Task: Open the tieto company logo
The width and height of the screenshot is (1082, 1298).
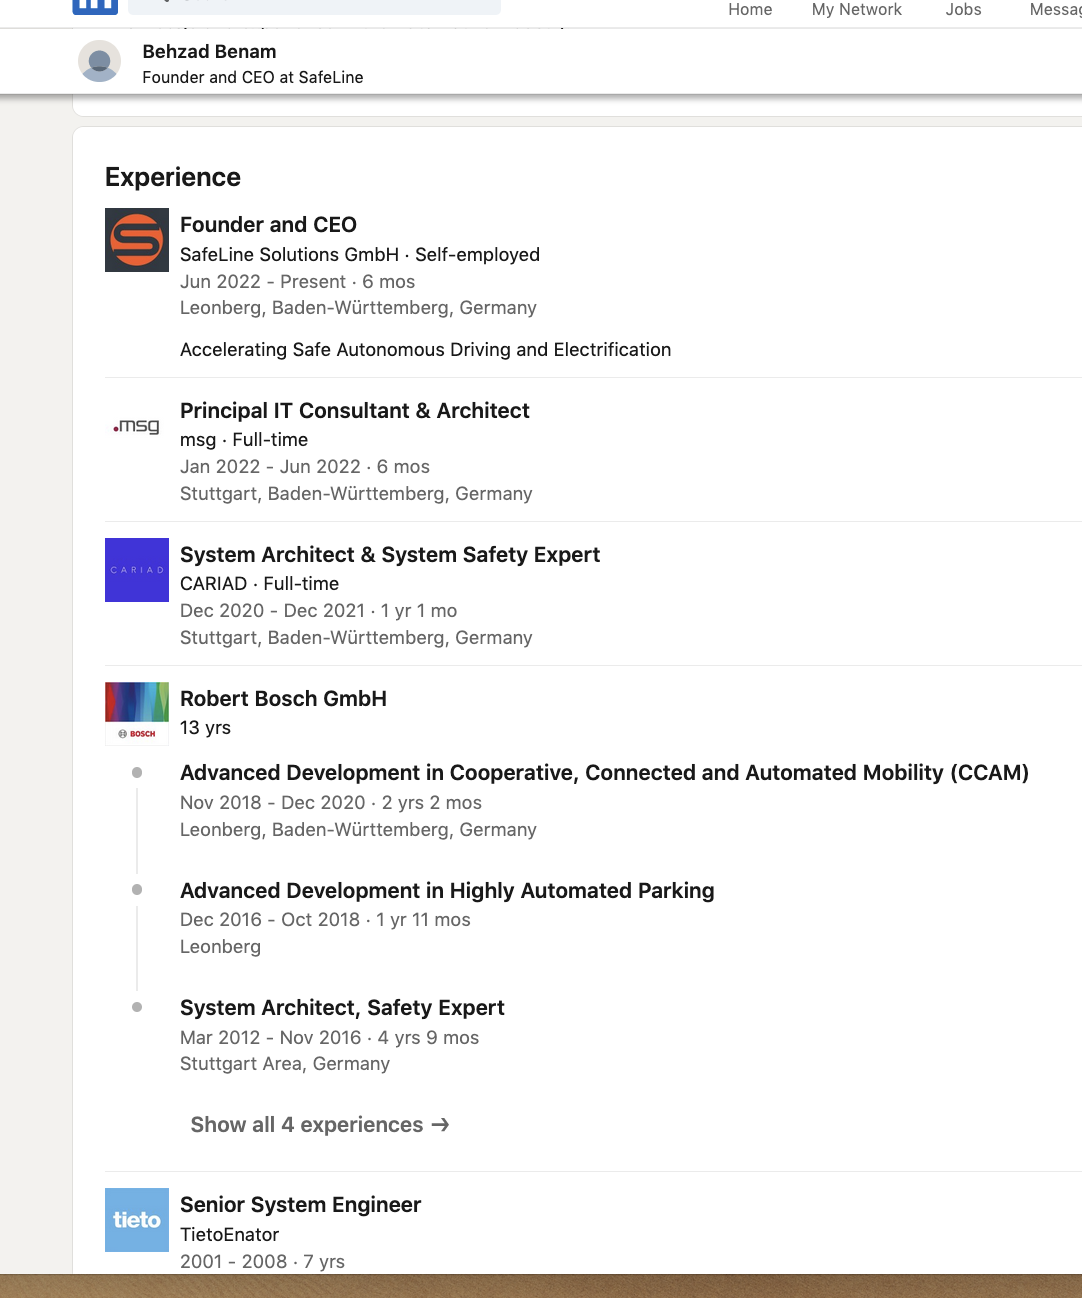Action: coord(137,1220)
